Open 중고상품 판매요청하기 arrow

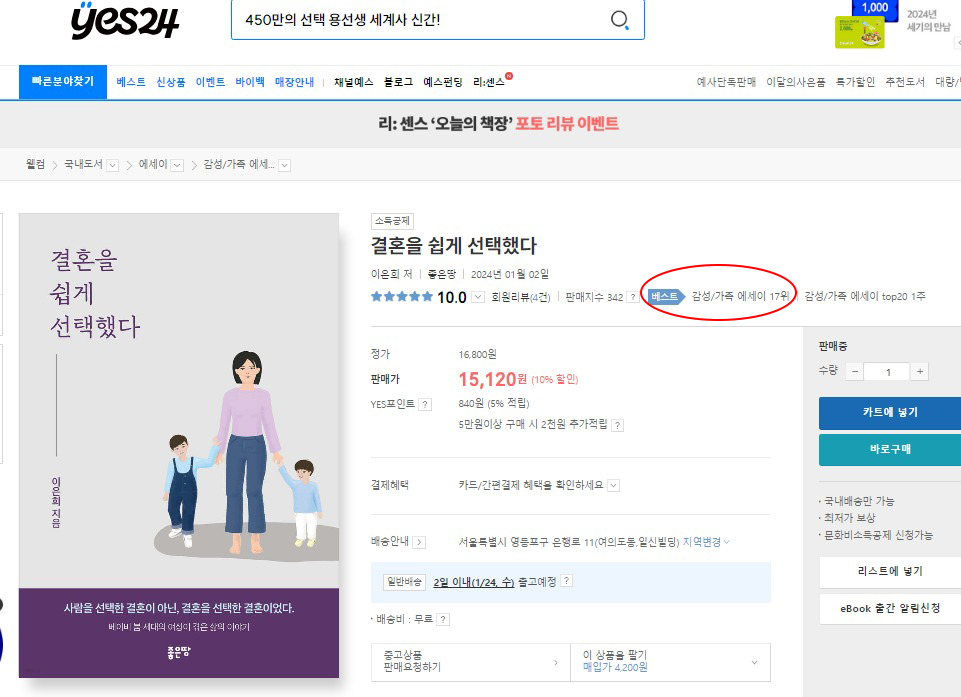pos(556,663)
